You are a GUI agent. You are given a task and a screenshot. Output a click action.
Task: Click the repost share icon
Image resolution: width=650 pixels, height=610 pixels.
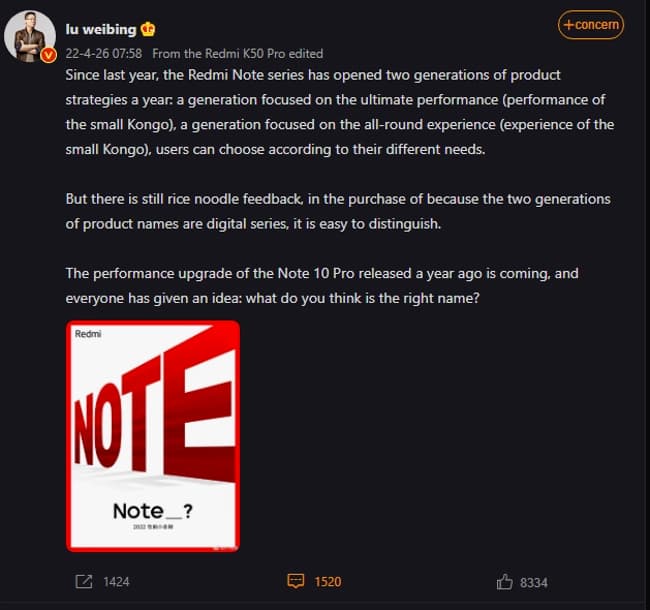[x=84, y=581]
